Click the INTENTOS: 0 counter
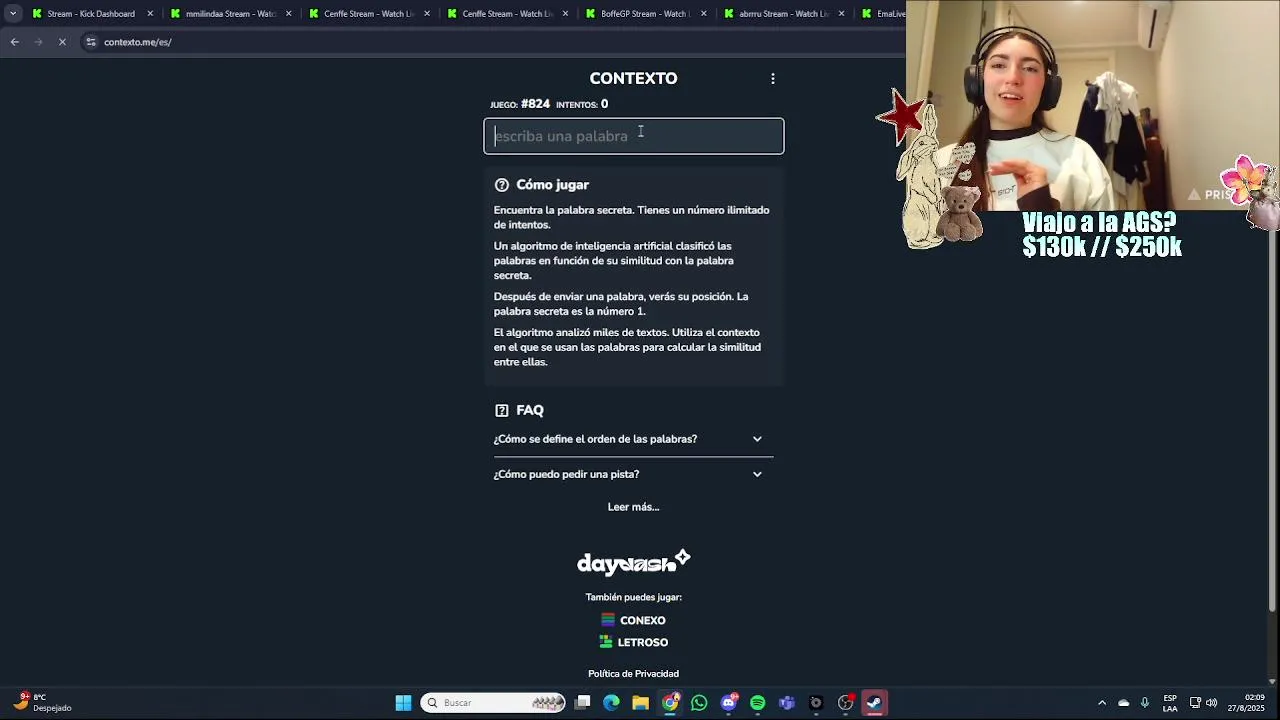Image resolution: width=1280 pixels, height=720 pixels. pyautogui.click(x=582, y=104)
